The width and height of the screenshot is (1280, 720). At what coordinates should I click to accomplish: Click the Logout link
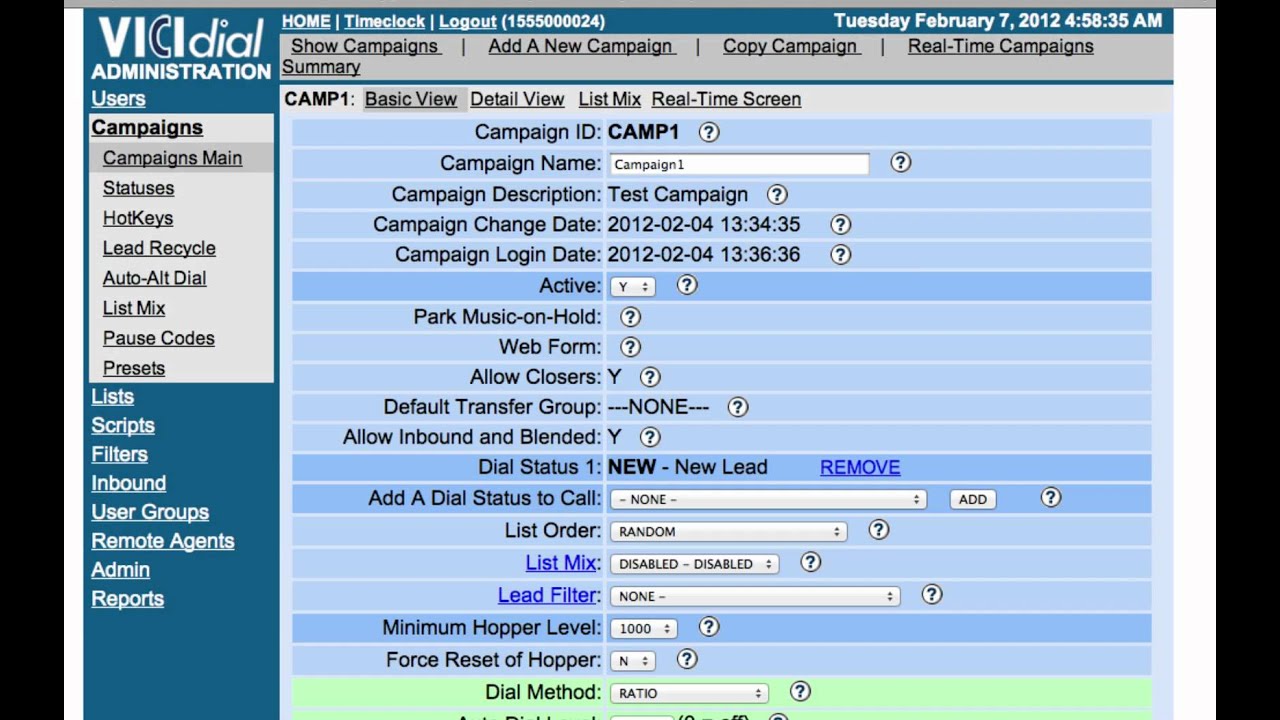tap(468, 20)
